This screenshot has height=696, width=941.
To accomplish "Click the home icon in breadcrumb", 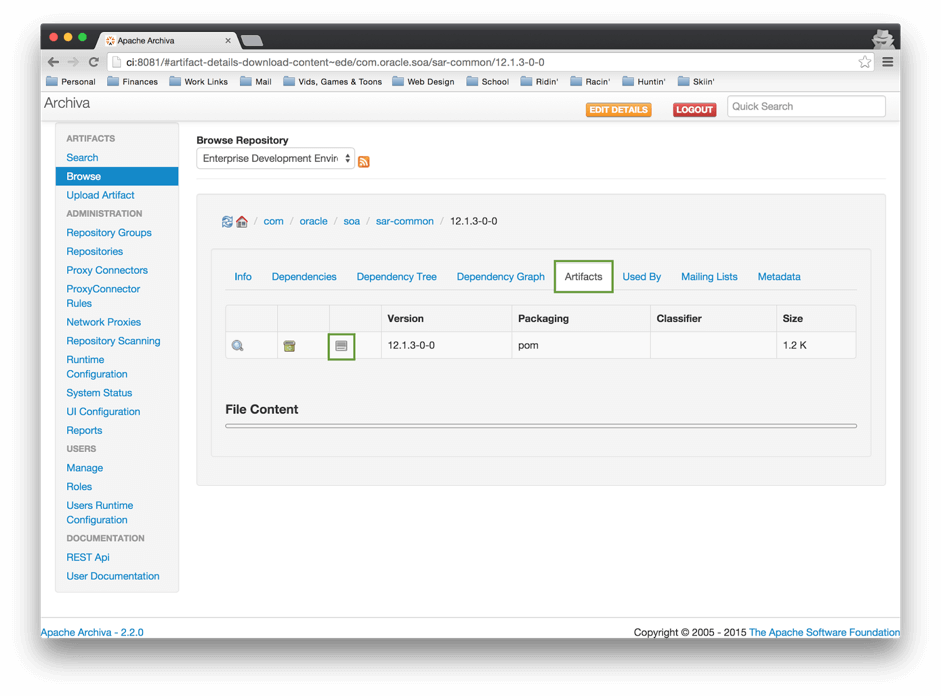I will 242,221.
